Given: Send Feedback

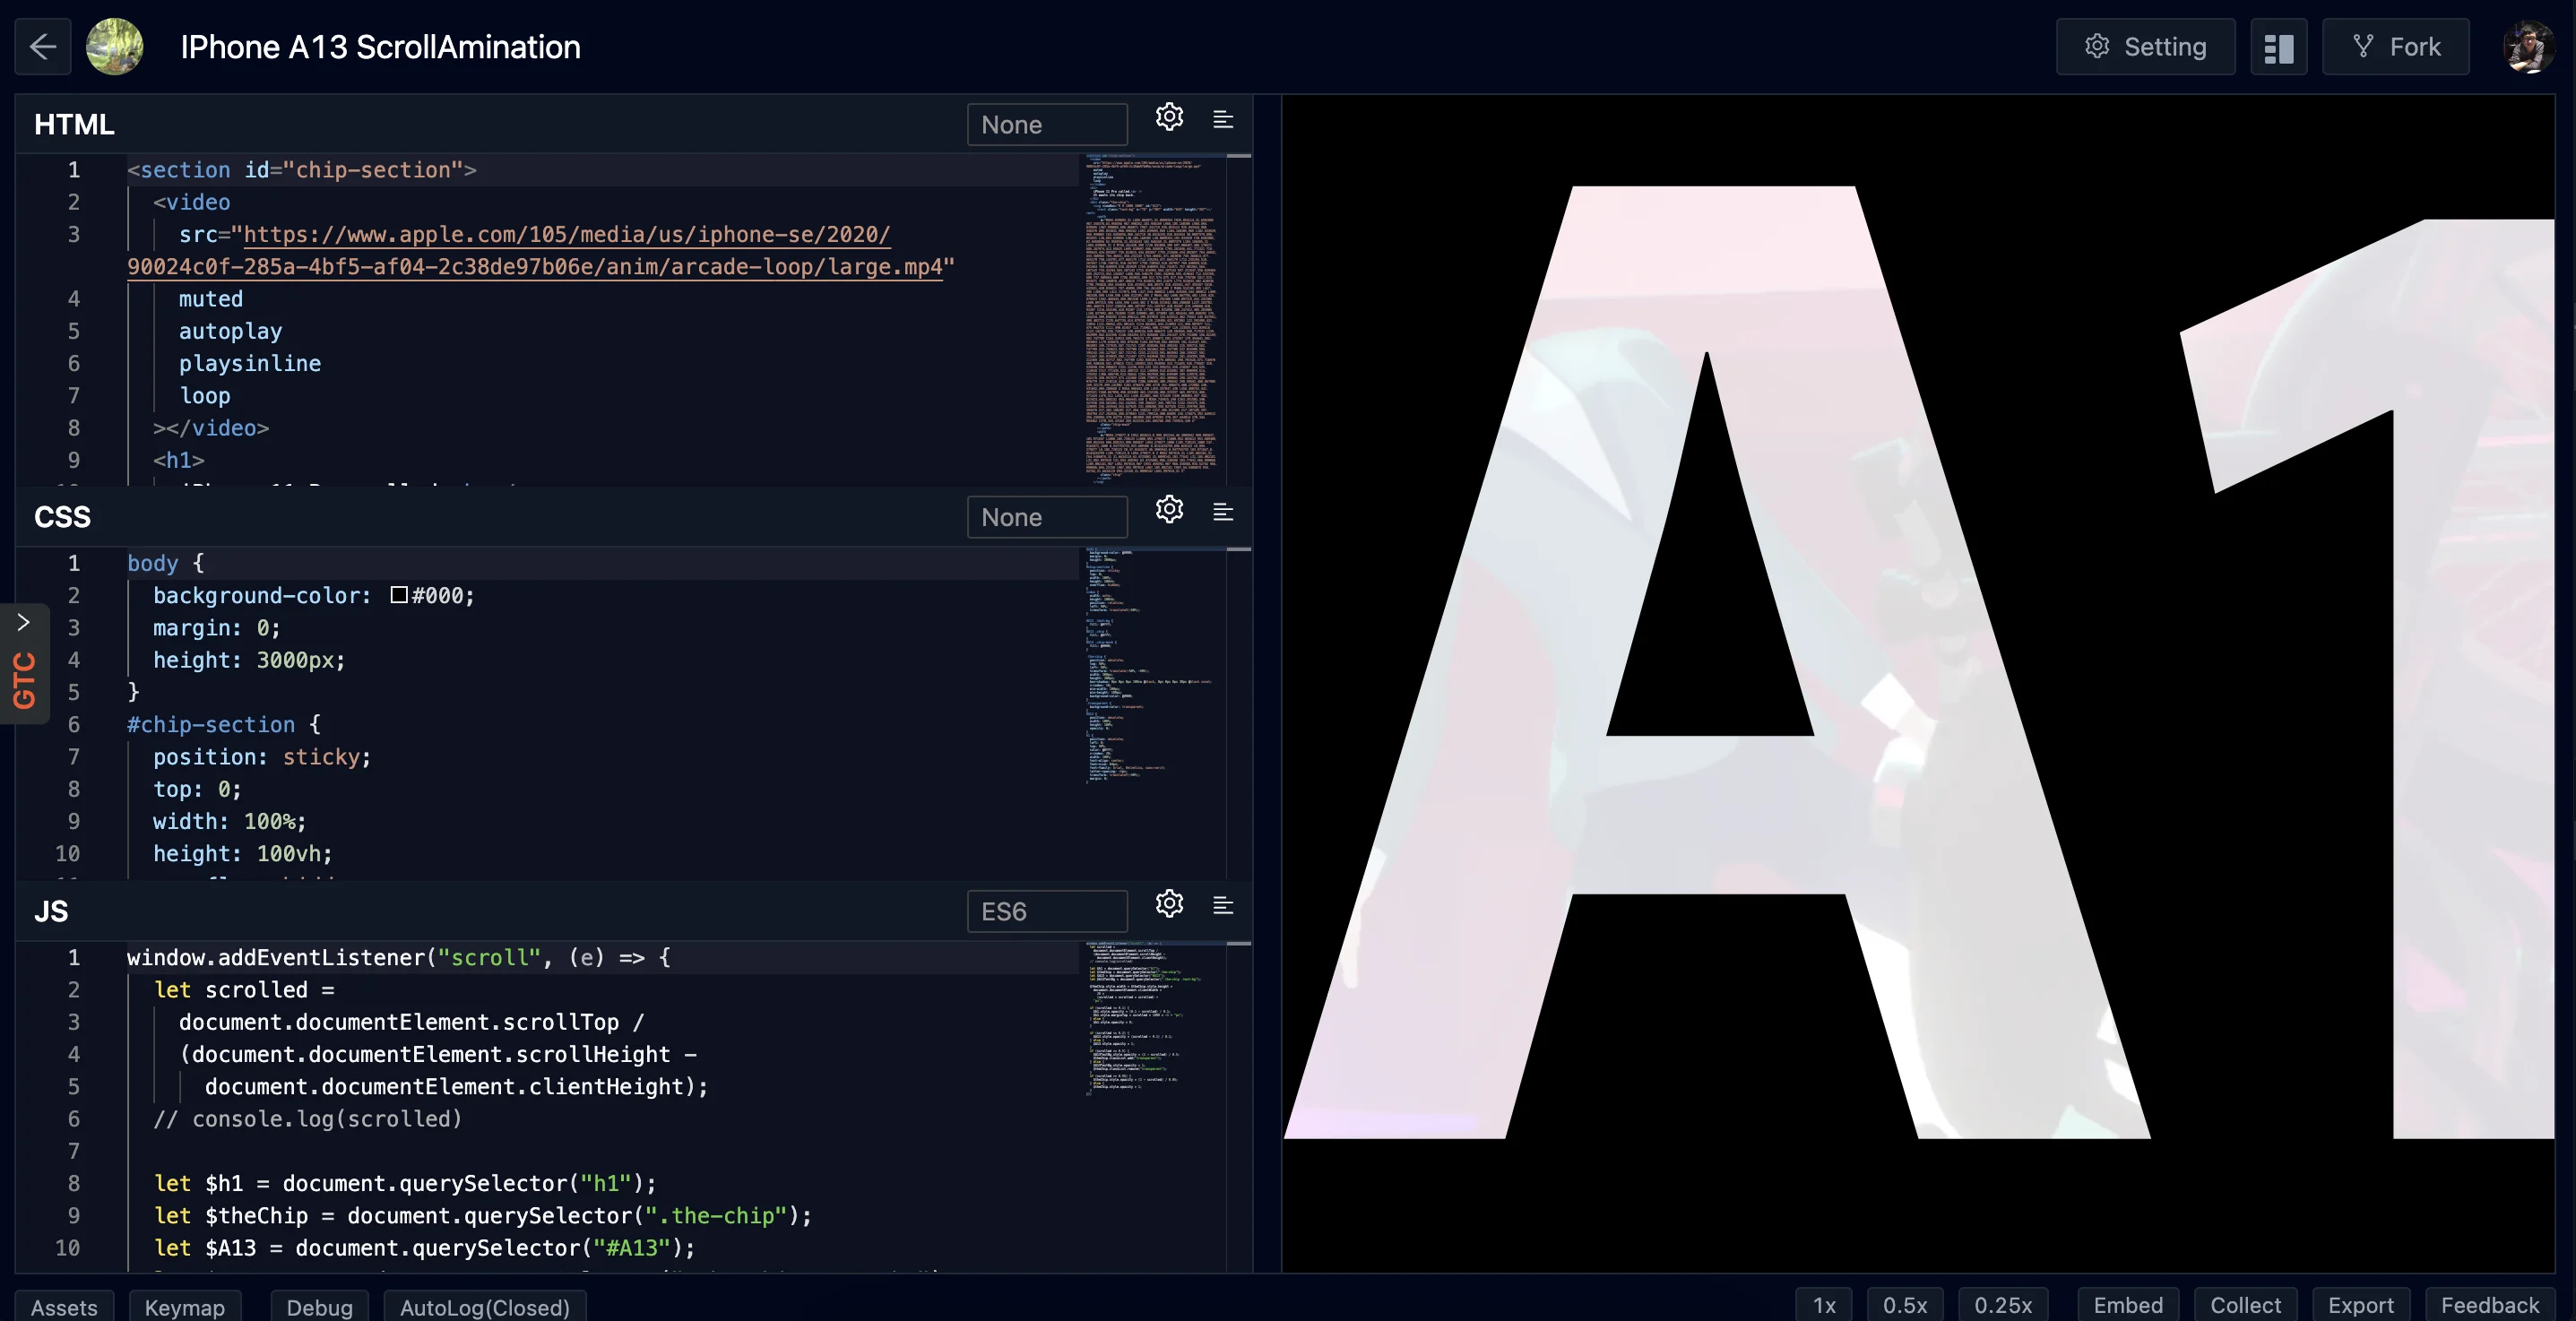Looking at the screenshot, I should [2490, 1305].
